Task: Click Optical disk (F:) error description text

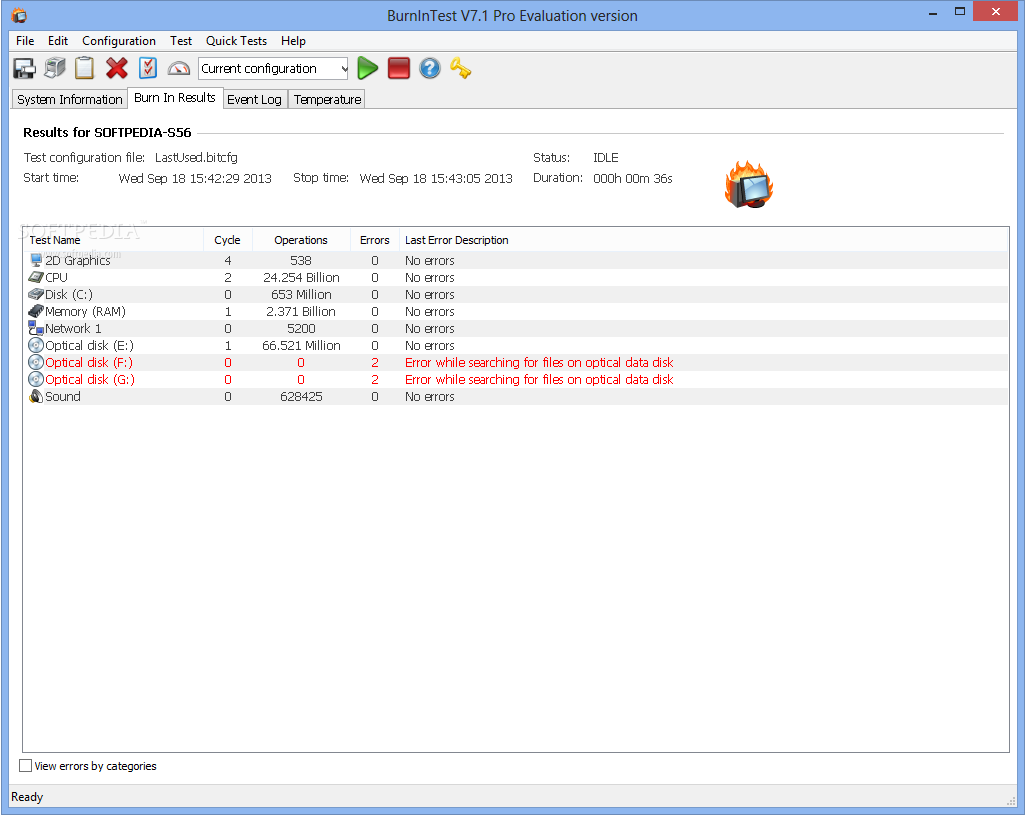Action: pos(539,362)
